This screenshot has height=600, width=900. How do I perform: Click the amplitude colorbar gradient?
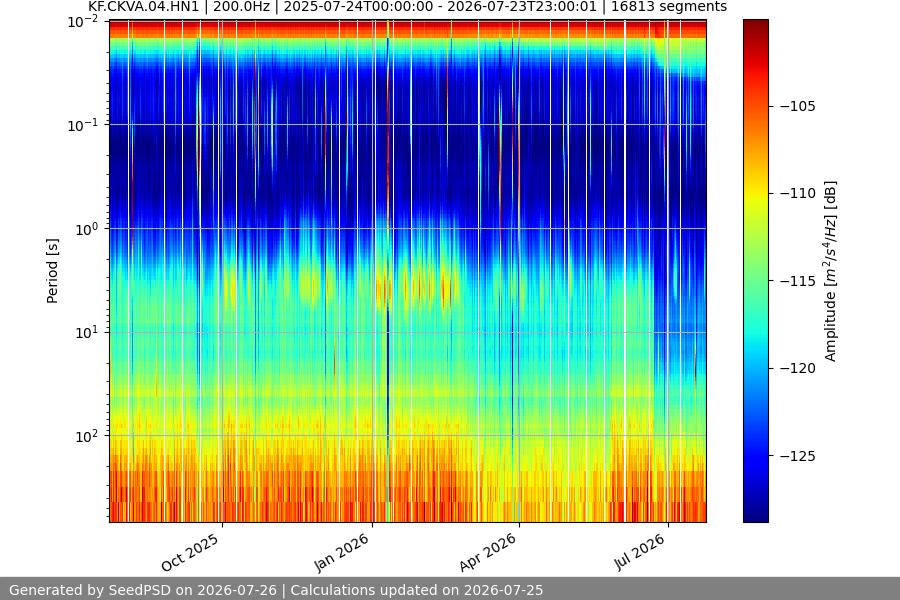(x=755, y=271)
